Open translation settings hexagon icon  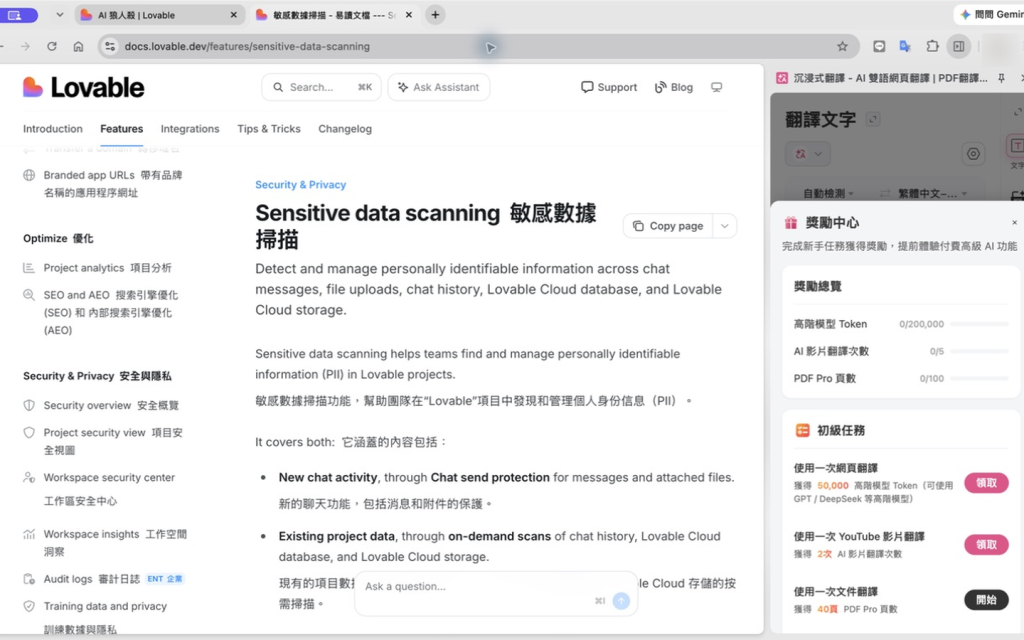coord(973,154)
